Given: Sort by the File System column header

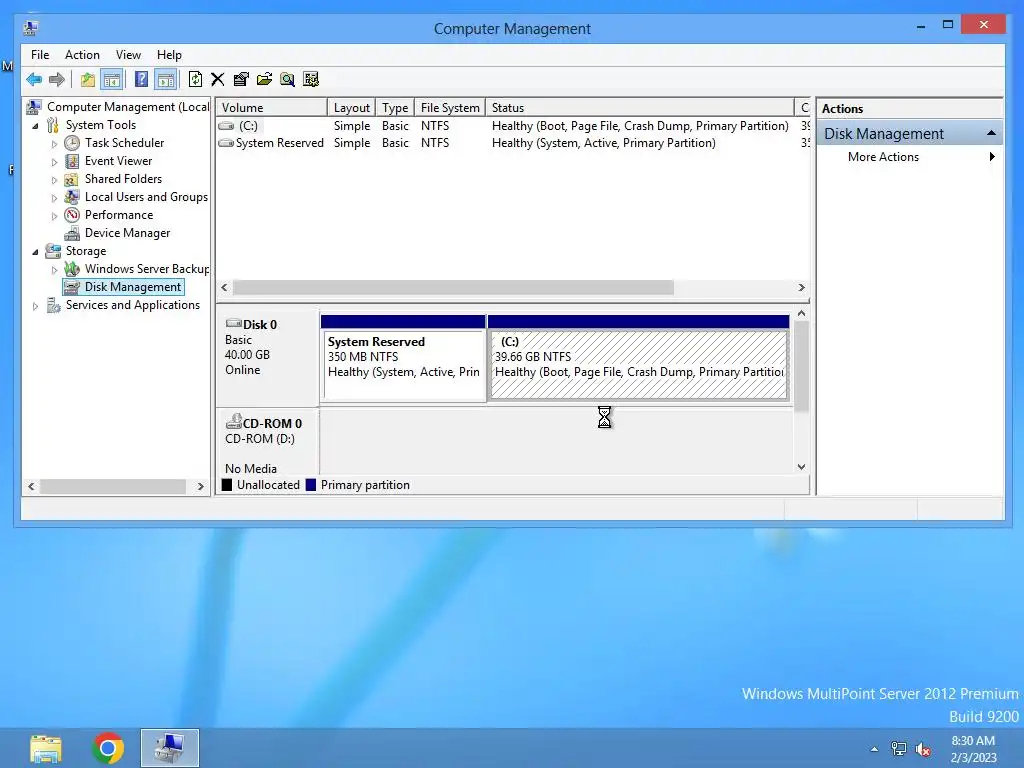Looking at the screenshot, I should (x=450, y=108).
